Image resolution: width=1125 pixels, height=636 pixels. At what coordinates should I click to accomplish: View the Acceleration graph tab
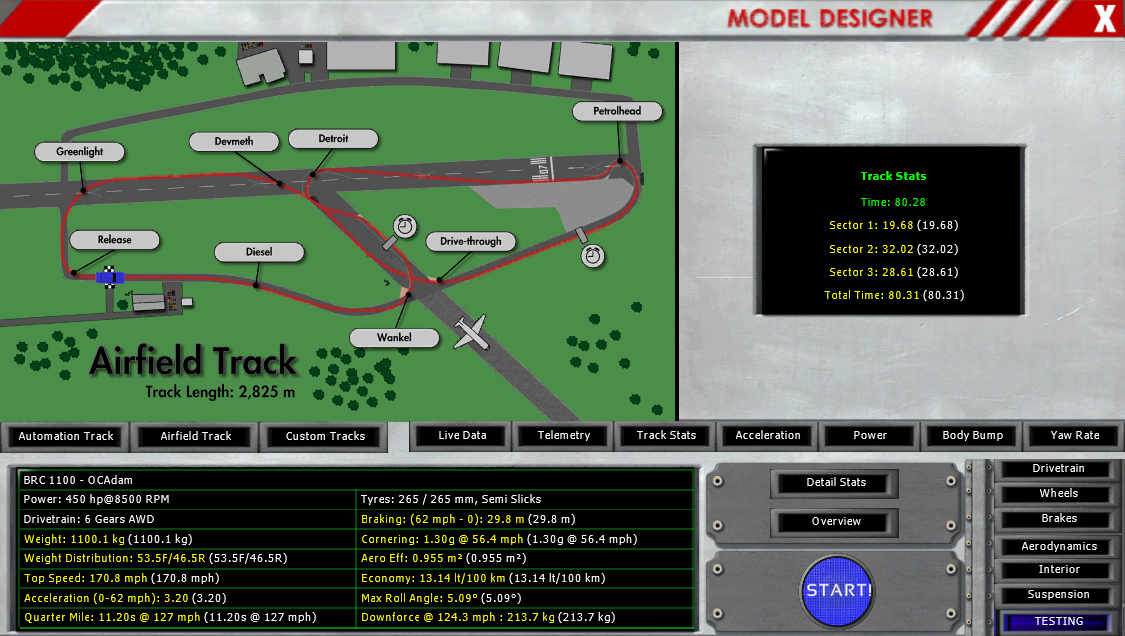click(768, 435)
